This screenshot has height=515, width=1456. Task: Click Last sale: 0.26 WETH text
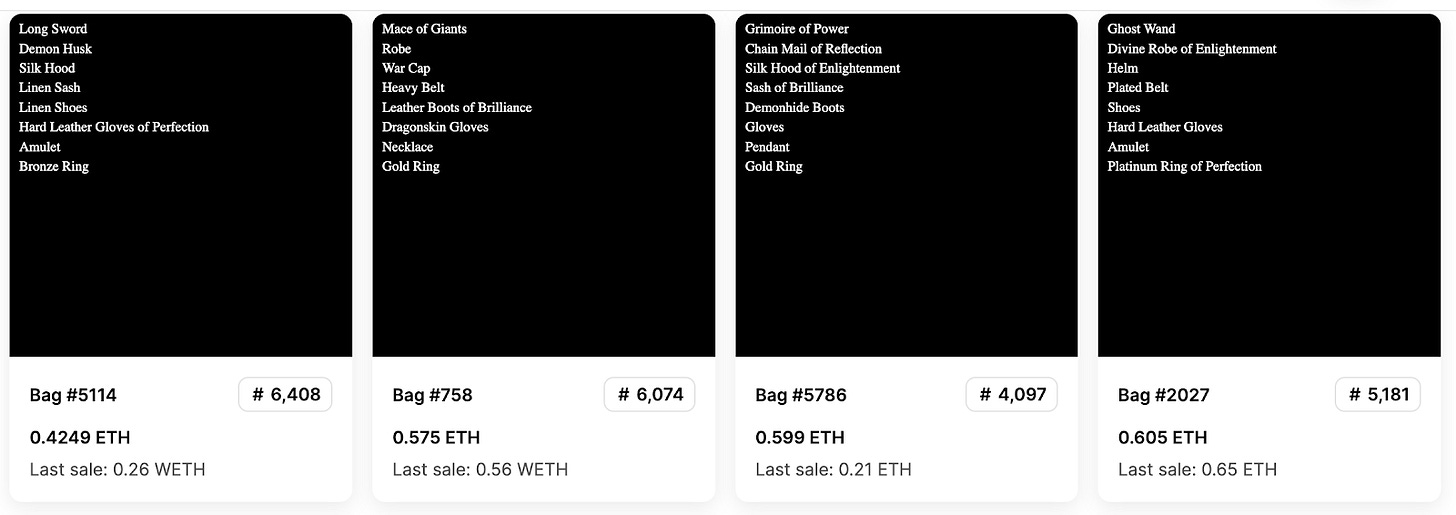pyautogui.click(x=117, y=469)
